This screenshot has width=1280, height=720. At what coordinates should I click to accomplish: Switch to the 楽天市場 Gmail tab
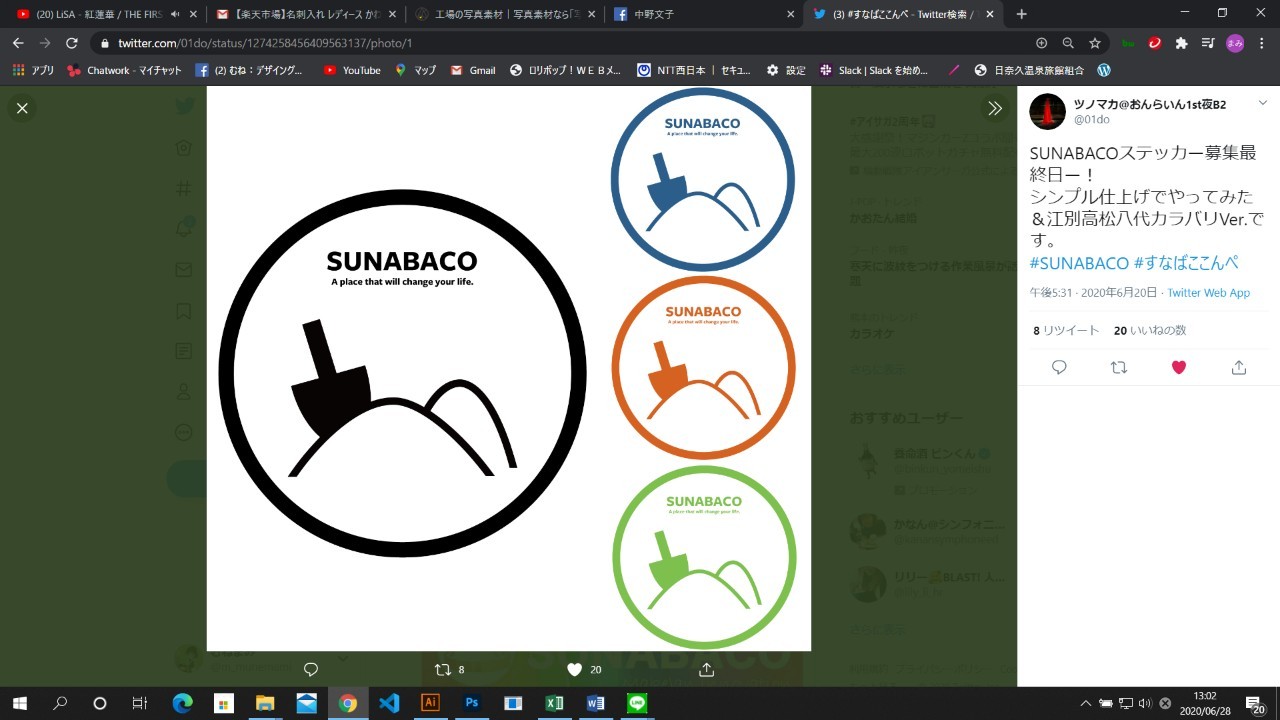pyautogui.click(x=305, y=14)
